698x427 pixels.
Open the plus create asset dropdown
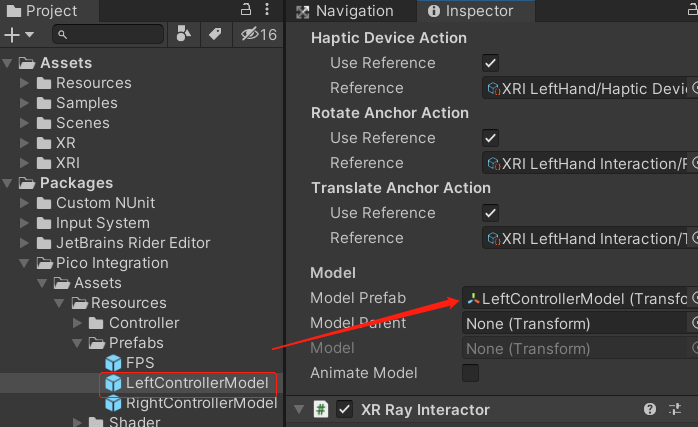(19, 34)
